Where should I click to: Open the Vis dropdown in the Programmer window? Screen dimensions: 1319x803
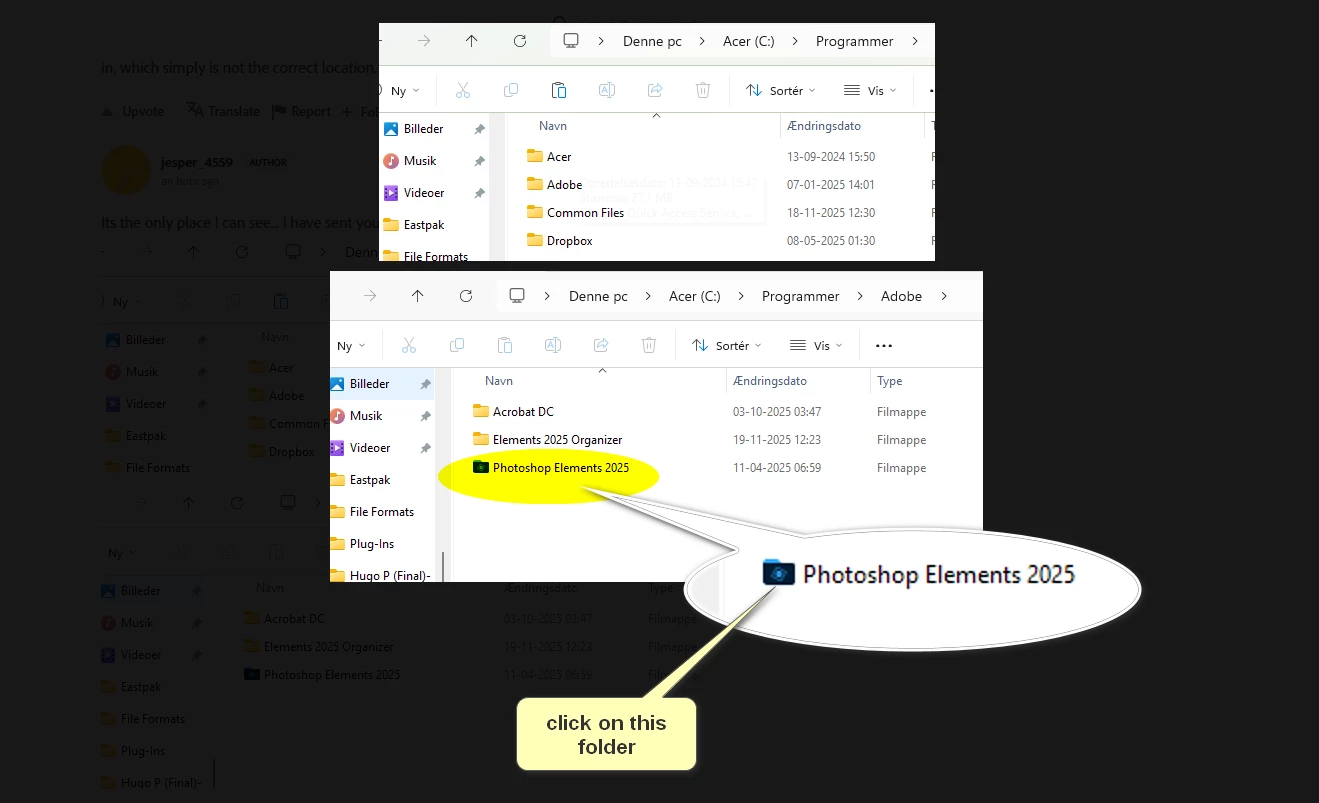870,91
